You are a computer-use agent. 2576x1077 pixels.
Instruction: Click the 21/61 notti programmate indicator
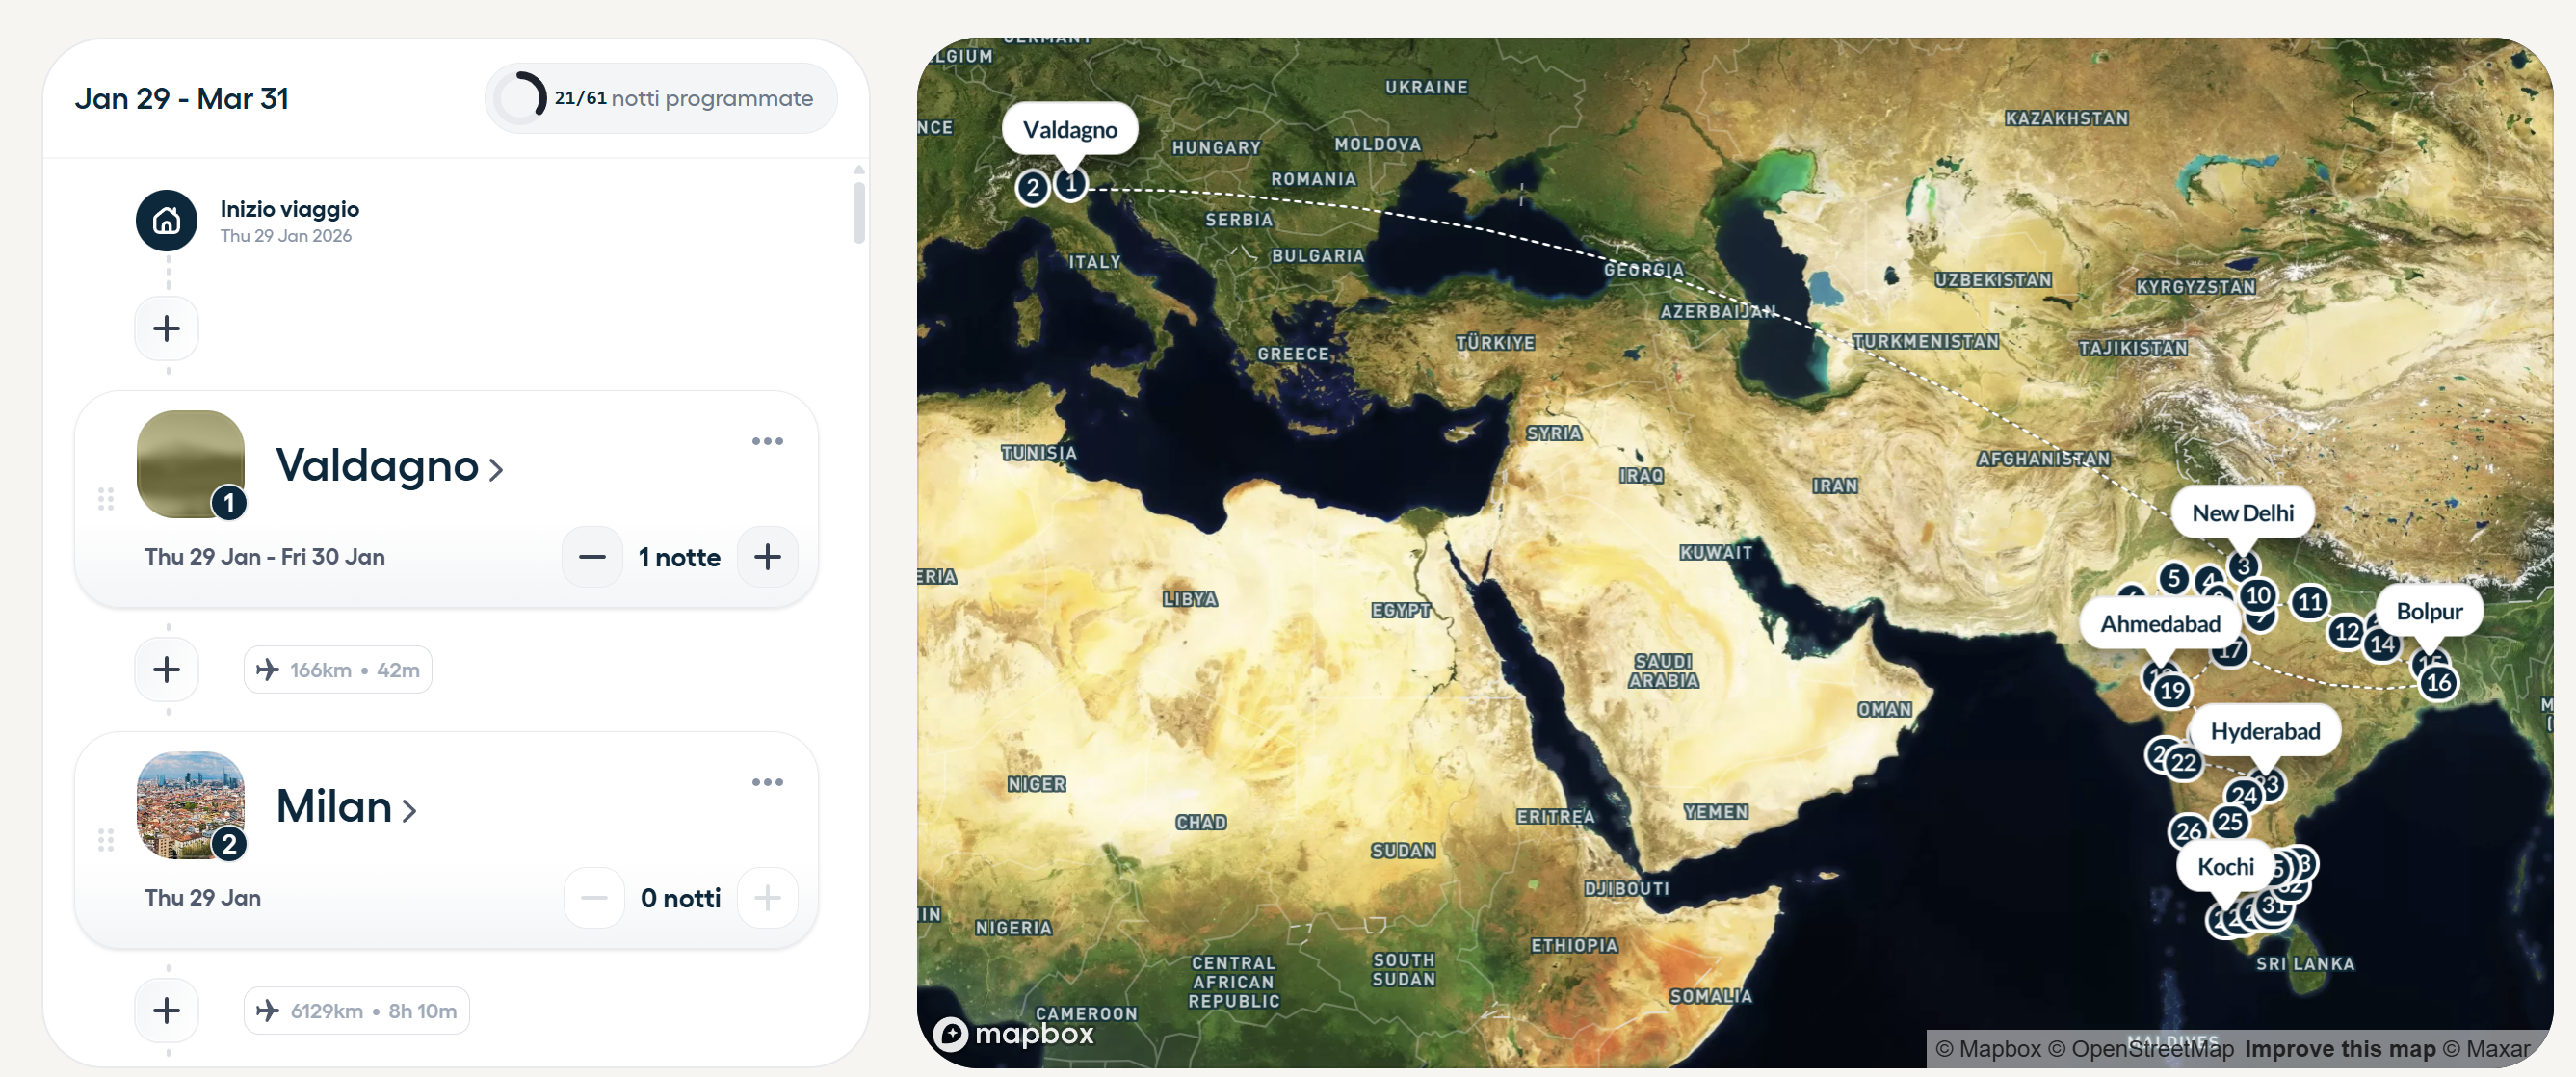pos(661,99)
